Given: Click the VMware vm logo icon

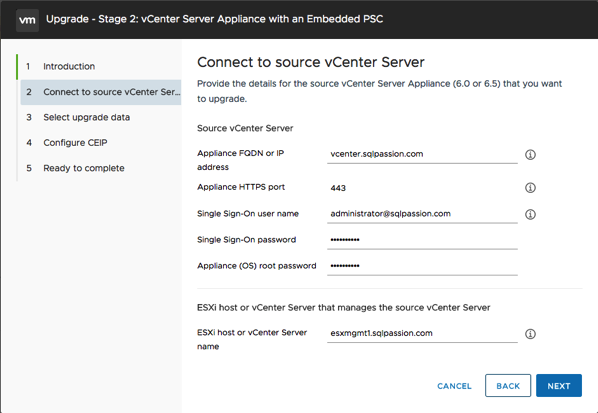Looking at the screenshot, I should click(x=27, y=20).
